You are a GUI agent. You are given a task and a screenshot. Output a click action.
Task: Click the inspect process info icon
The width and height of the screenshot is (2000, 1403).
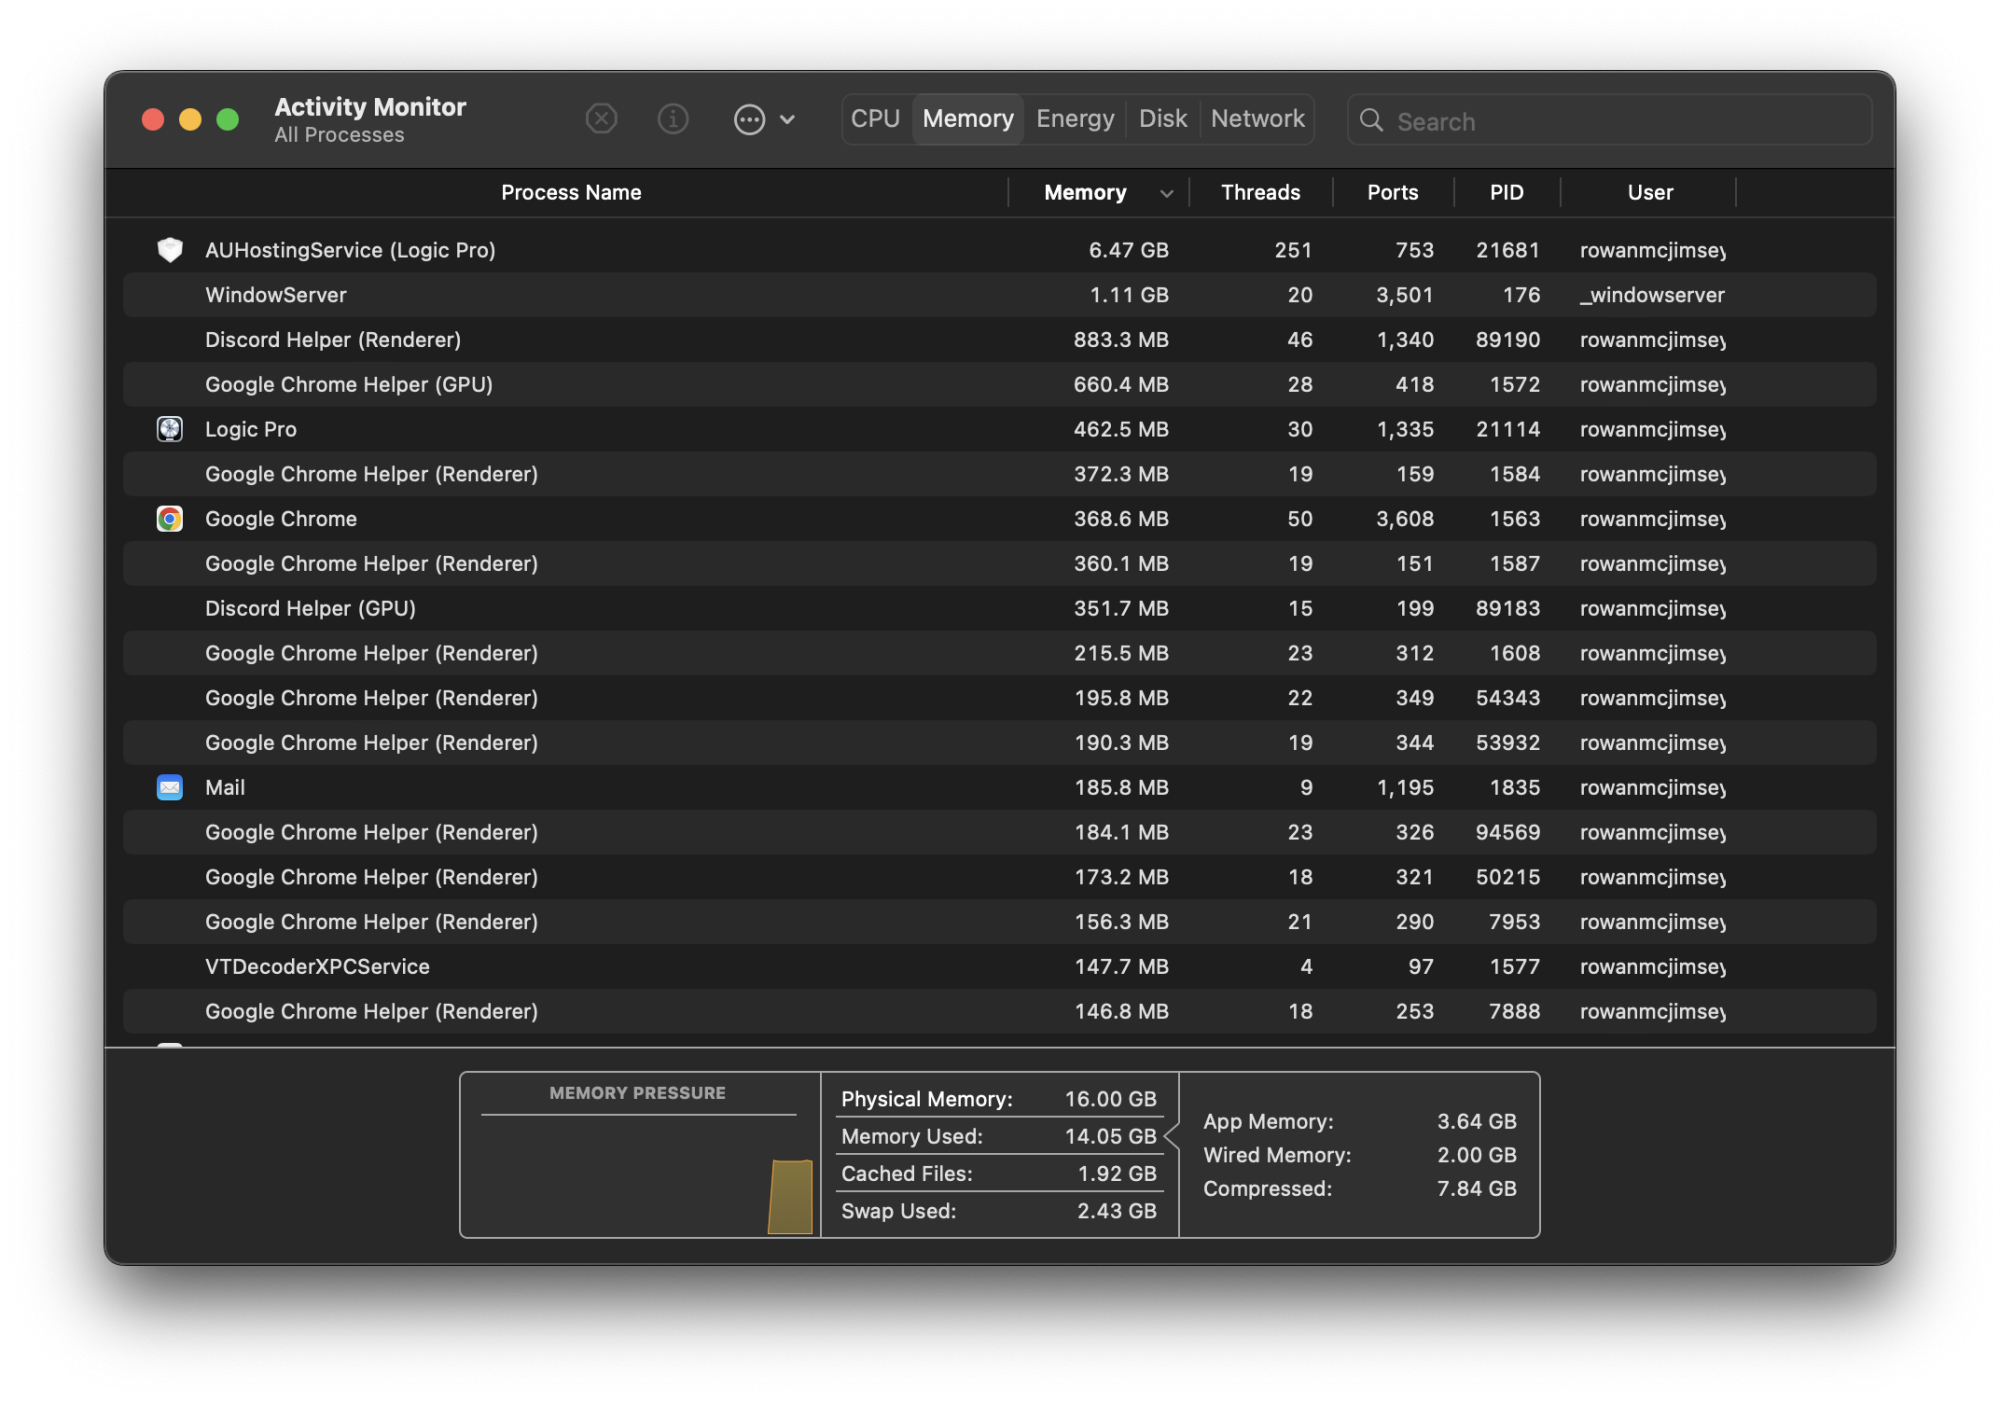[673, 119]
